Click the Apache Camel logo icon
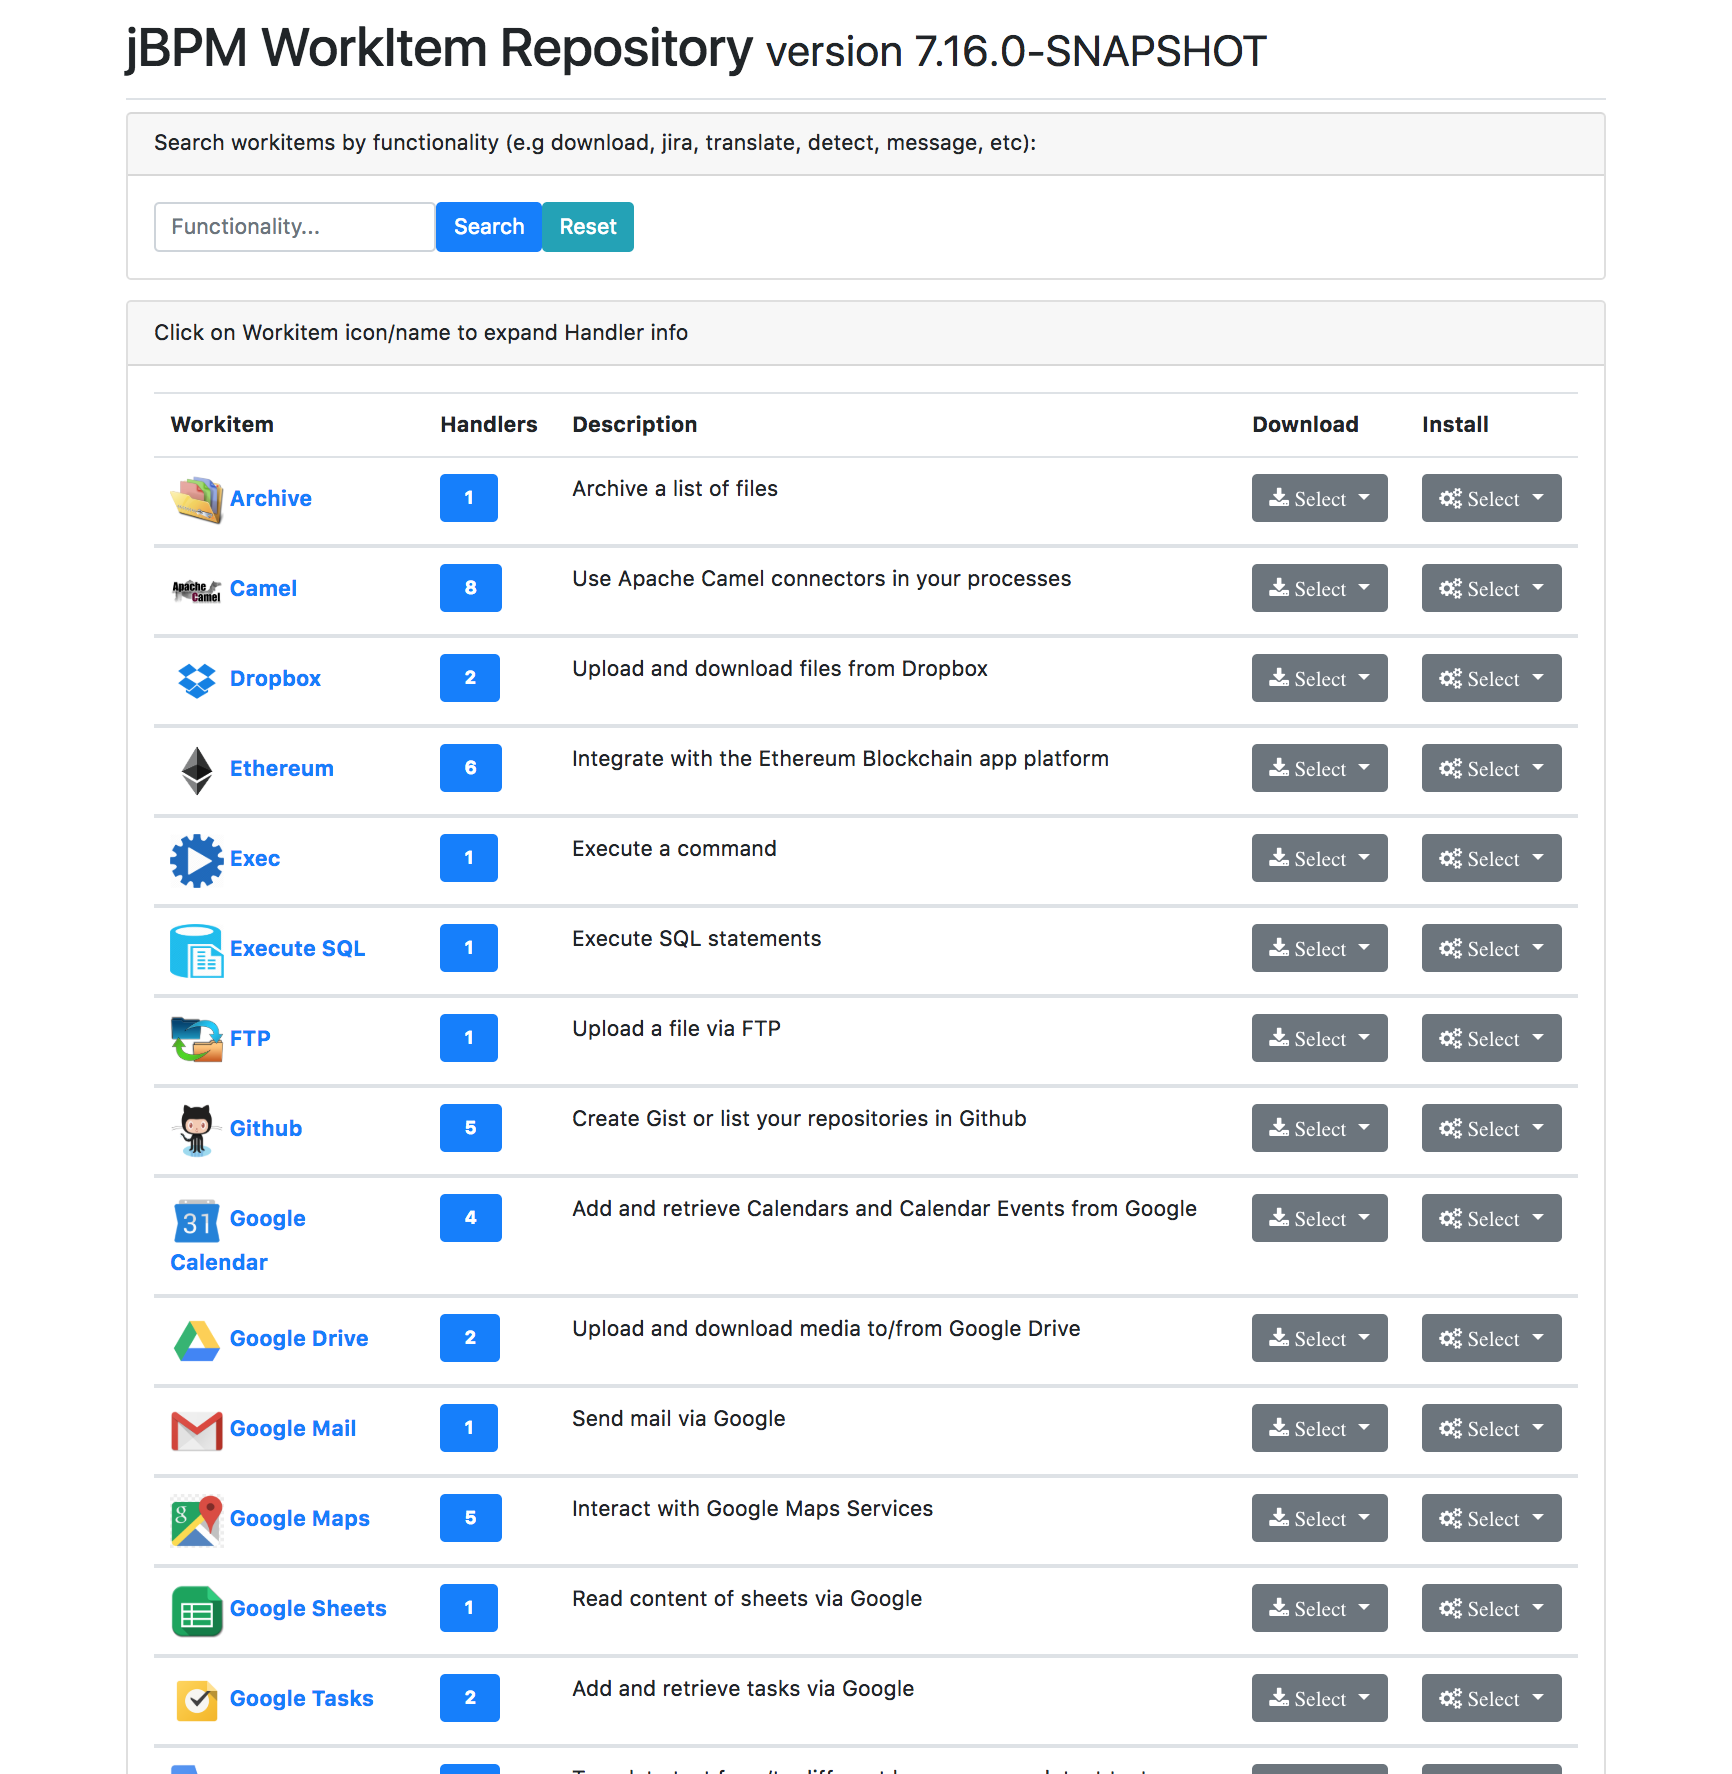The image size is (1732, 1774). coord(197,590)
